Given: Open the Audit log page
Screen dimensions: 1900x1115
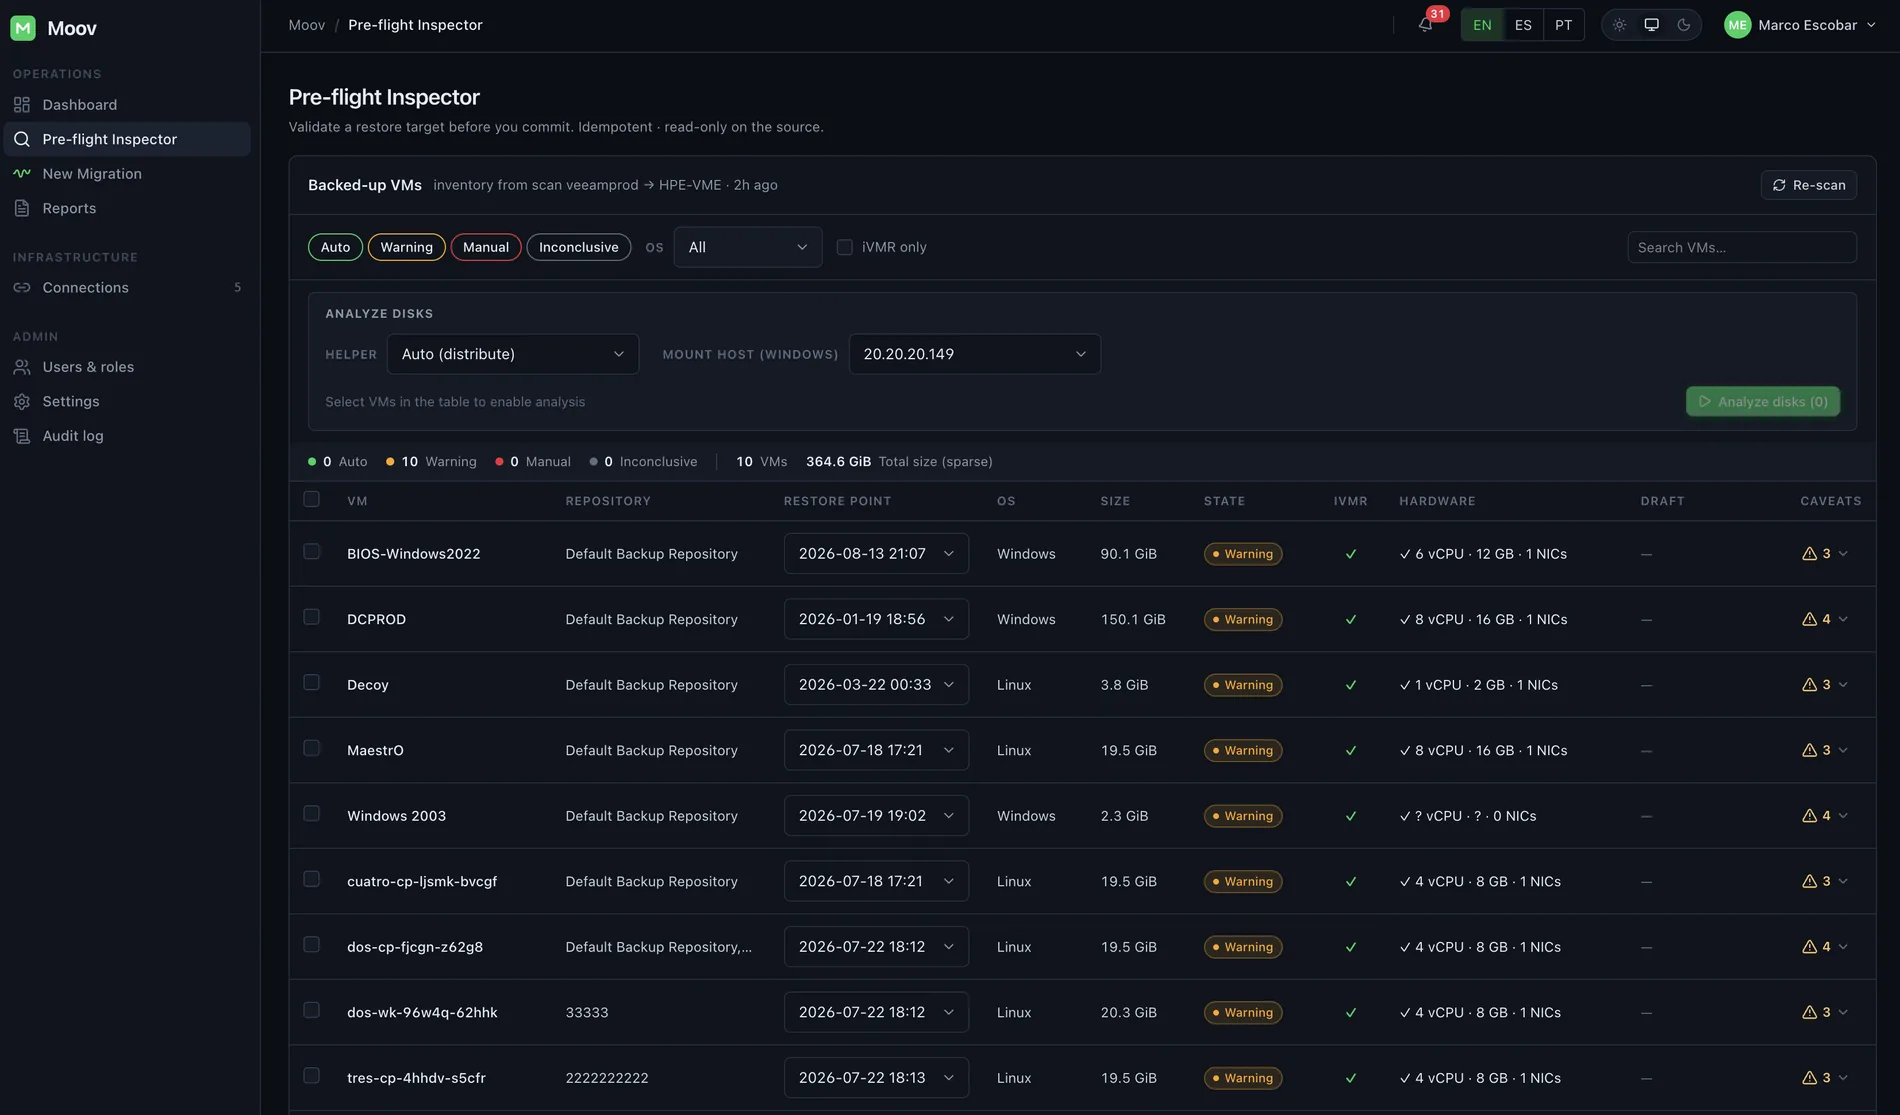Looking at the screenshot, I should click(x=127, y=436).
